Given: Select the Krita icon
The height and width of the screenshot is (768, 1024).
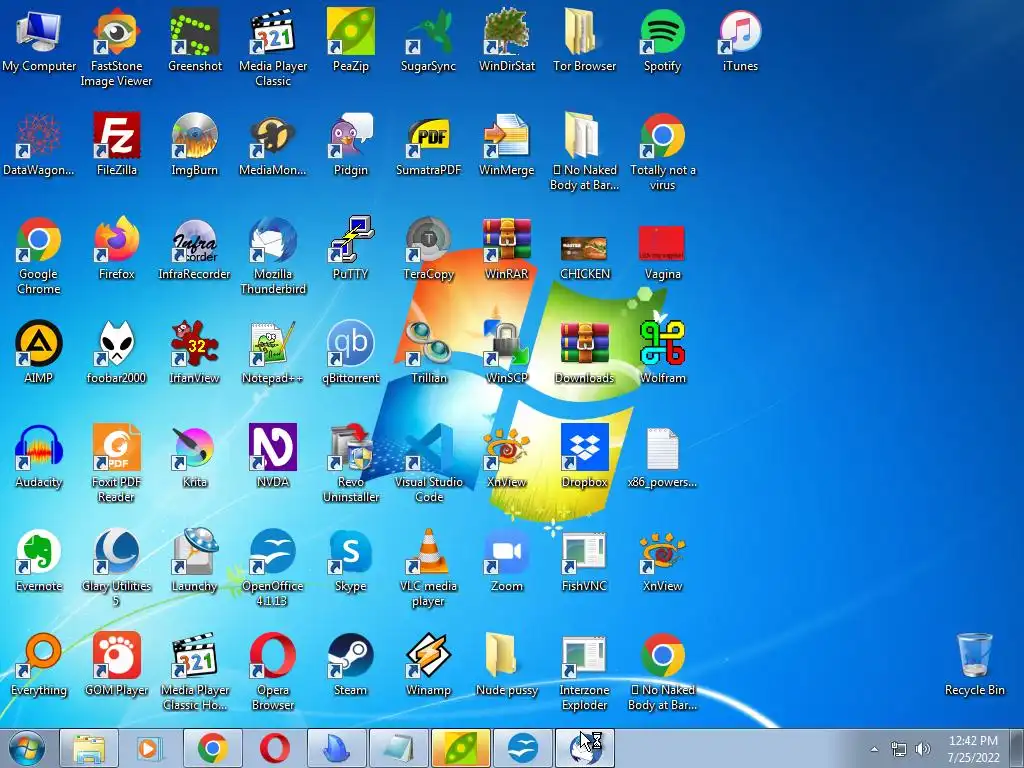Looking at the screenshot, I should click(x=195, y=456).
